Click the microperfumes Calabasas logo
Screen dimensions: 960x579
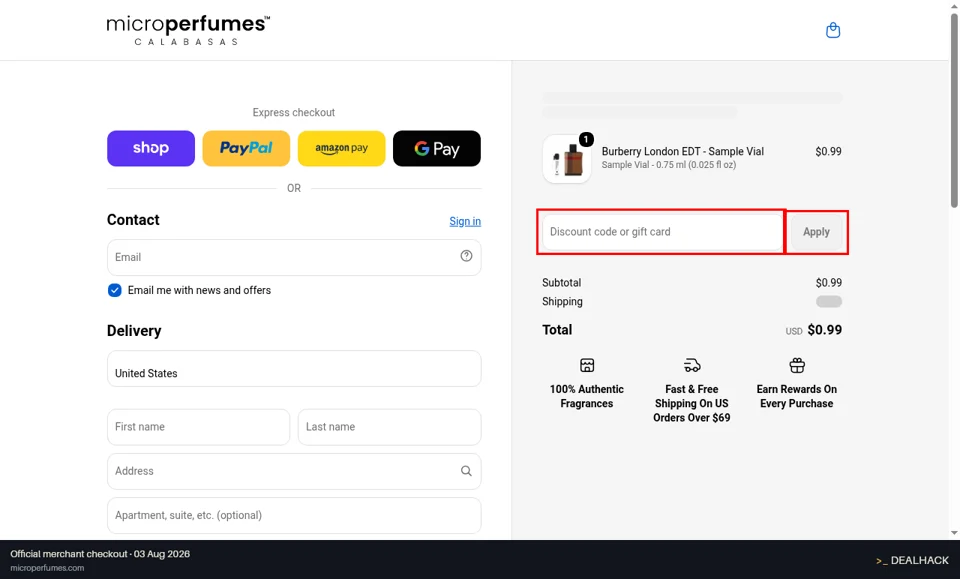tap(188, 30)
